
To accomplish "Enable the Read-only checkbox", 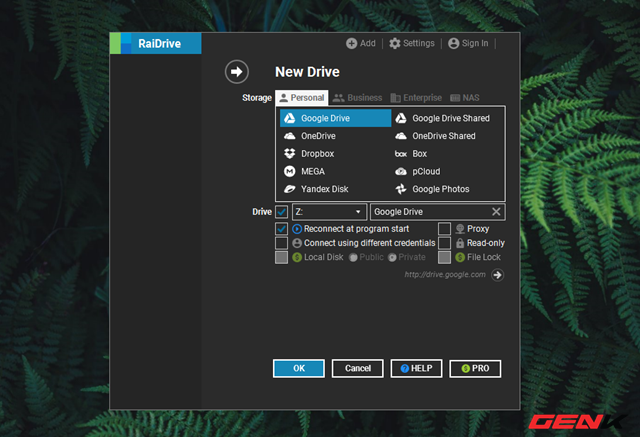I will 444,243.
